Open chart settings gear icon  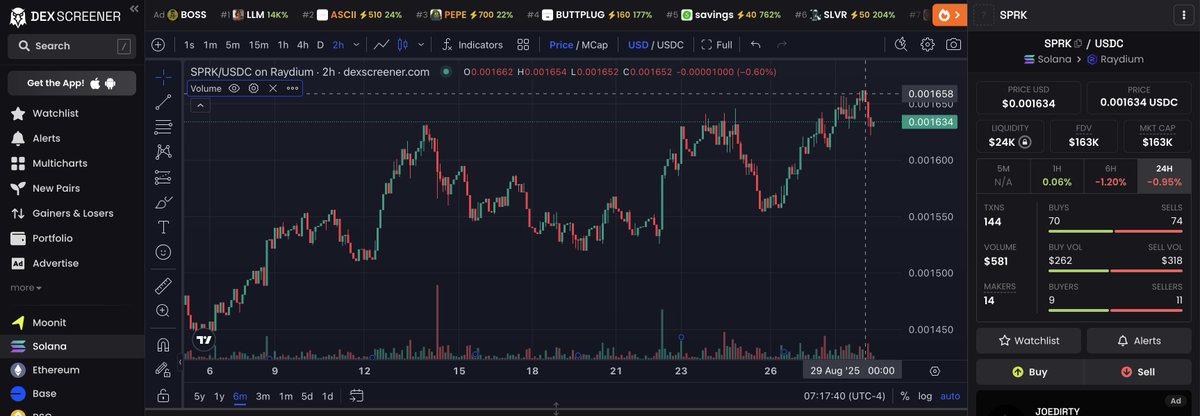pos(928,45)
